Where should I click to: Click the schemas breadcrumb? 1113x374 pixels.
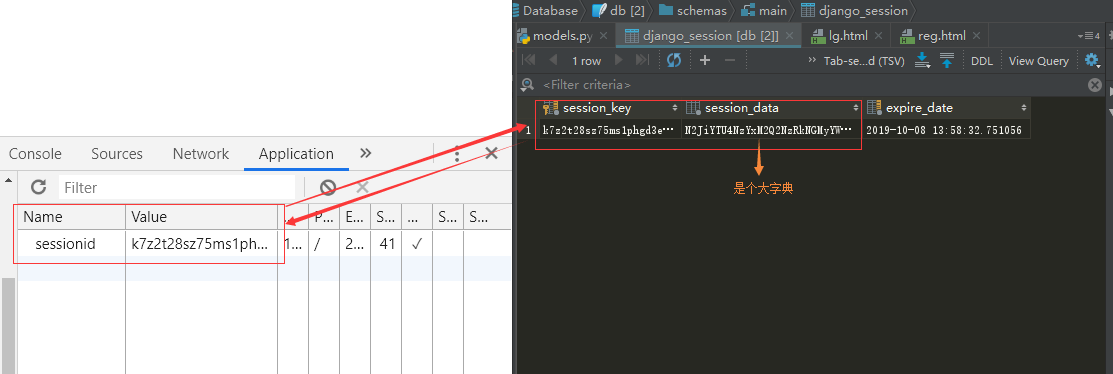click(x=692, y=11)
